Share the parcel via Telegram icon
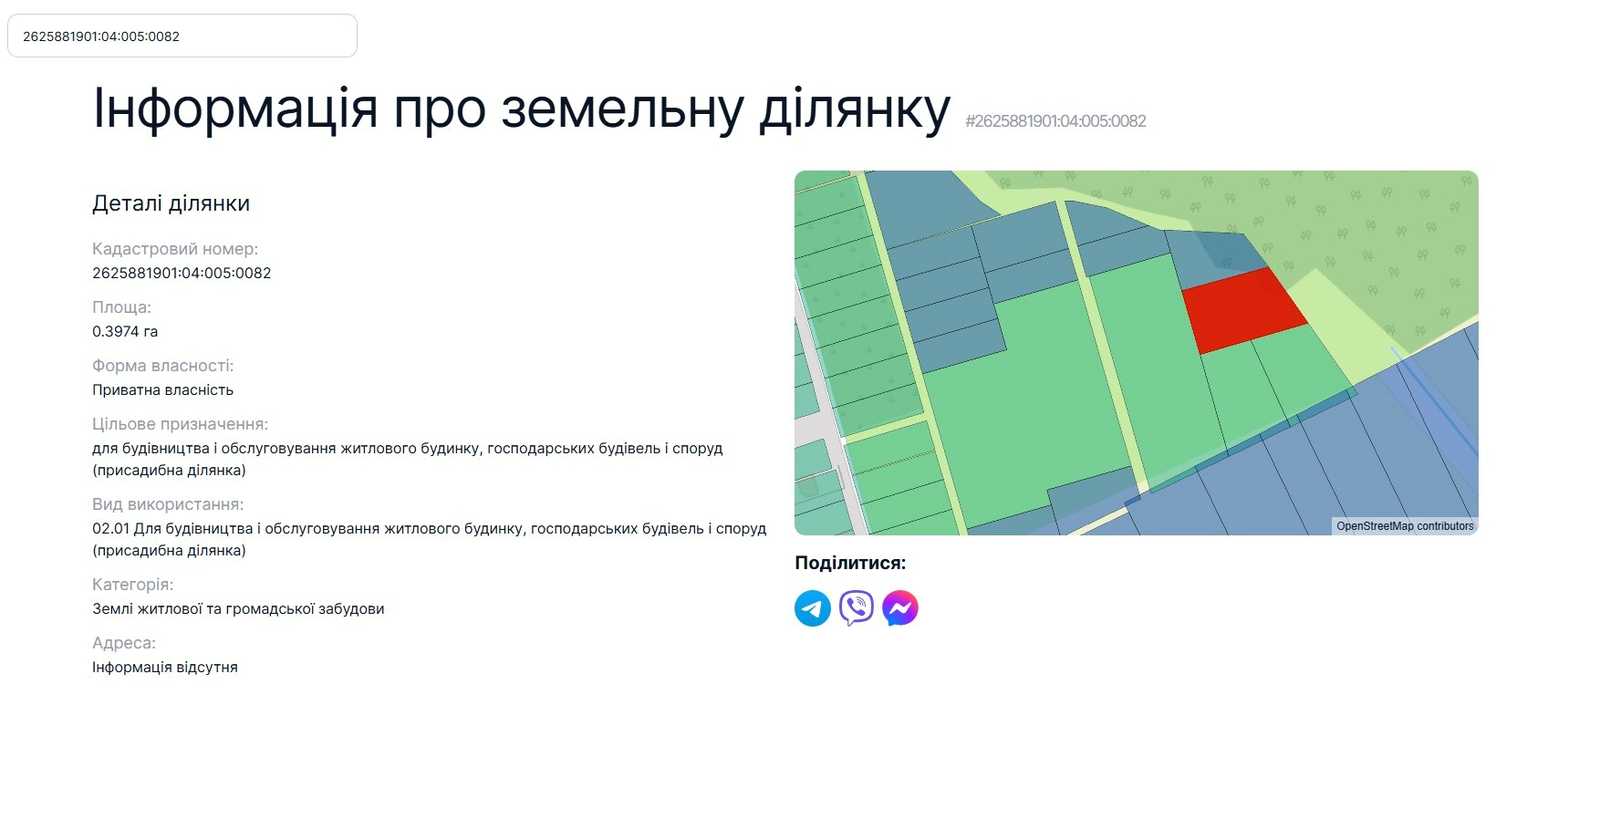The width and height of the screenshot is (1600, 840). (812, 608)
